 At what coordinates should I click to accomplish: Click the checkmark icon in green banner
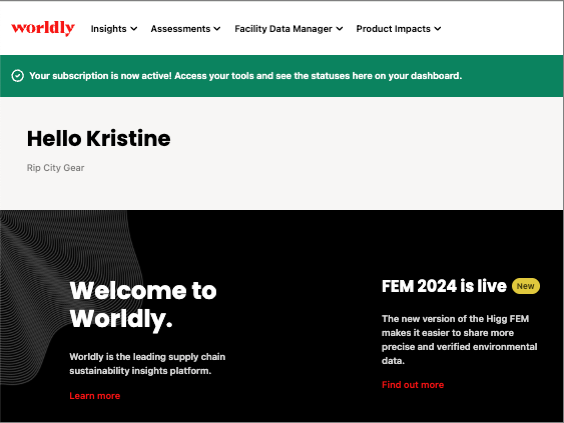tap(18, 76)
